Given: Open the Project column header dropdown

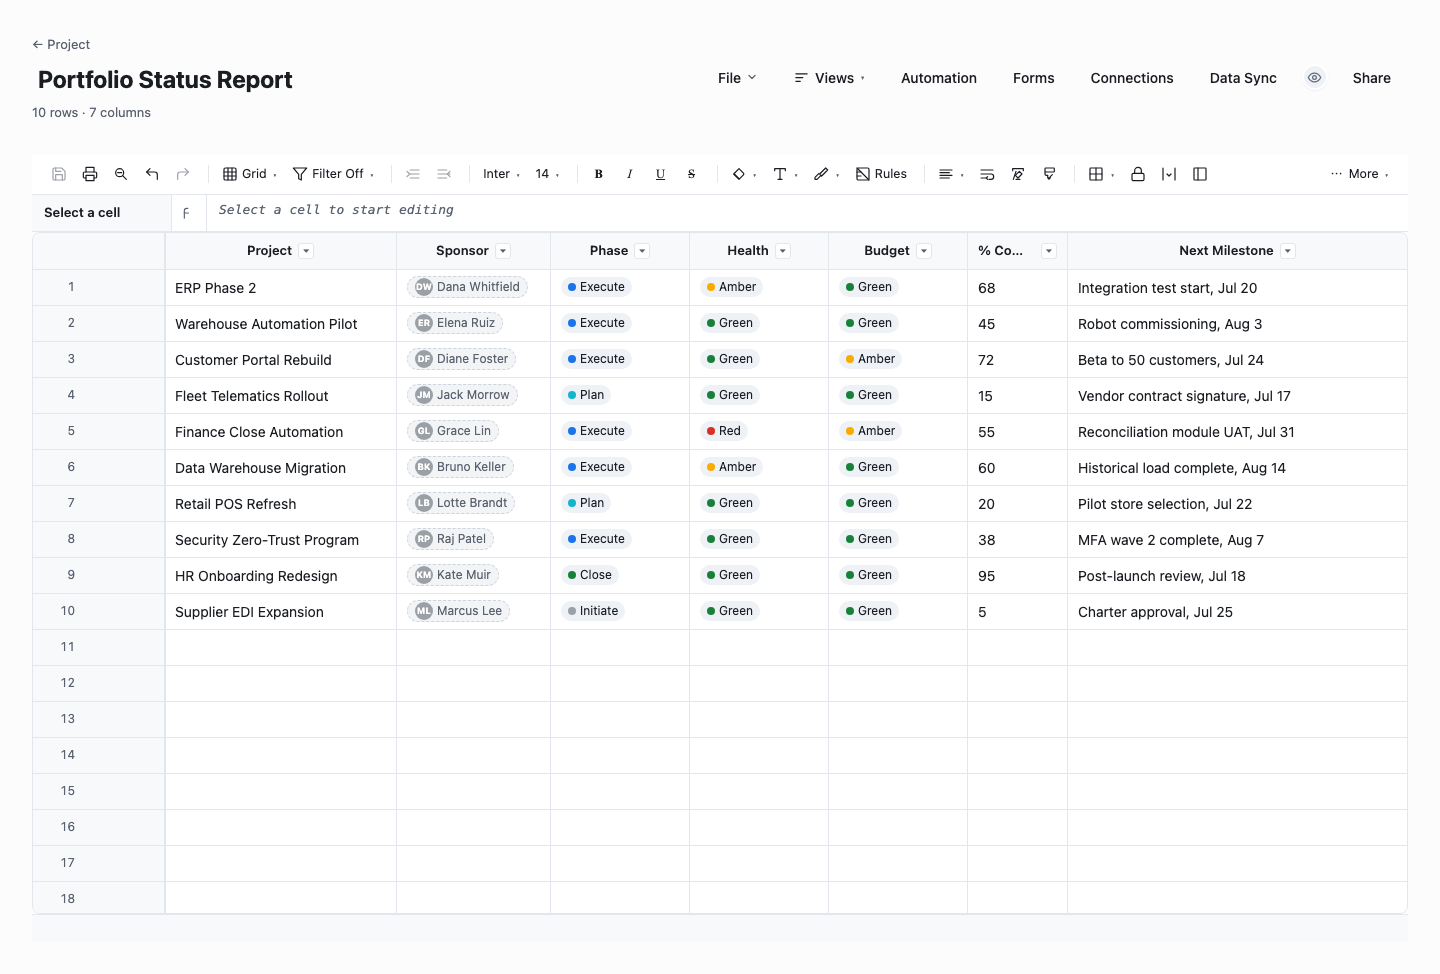Looking at the screenshot, I should [307, 251].
